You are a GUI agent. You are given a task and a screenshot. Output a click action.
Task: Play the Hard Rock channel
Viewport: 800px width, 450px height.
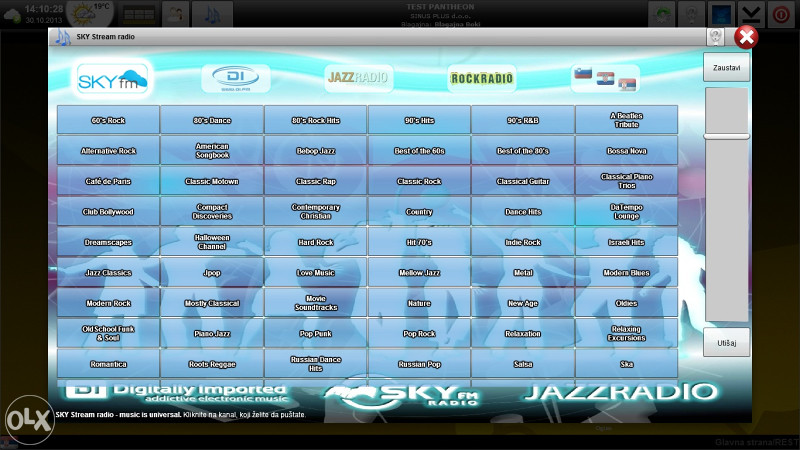pyautogui.click(x=315, y=242)
